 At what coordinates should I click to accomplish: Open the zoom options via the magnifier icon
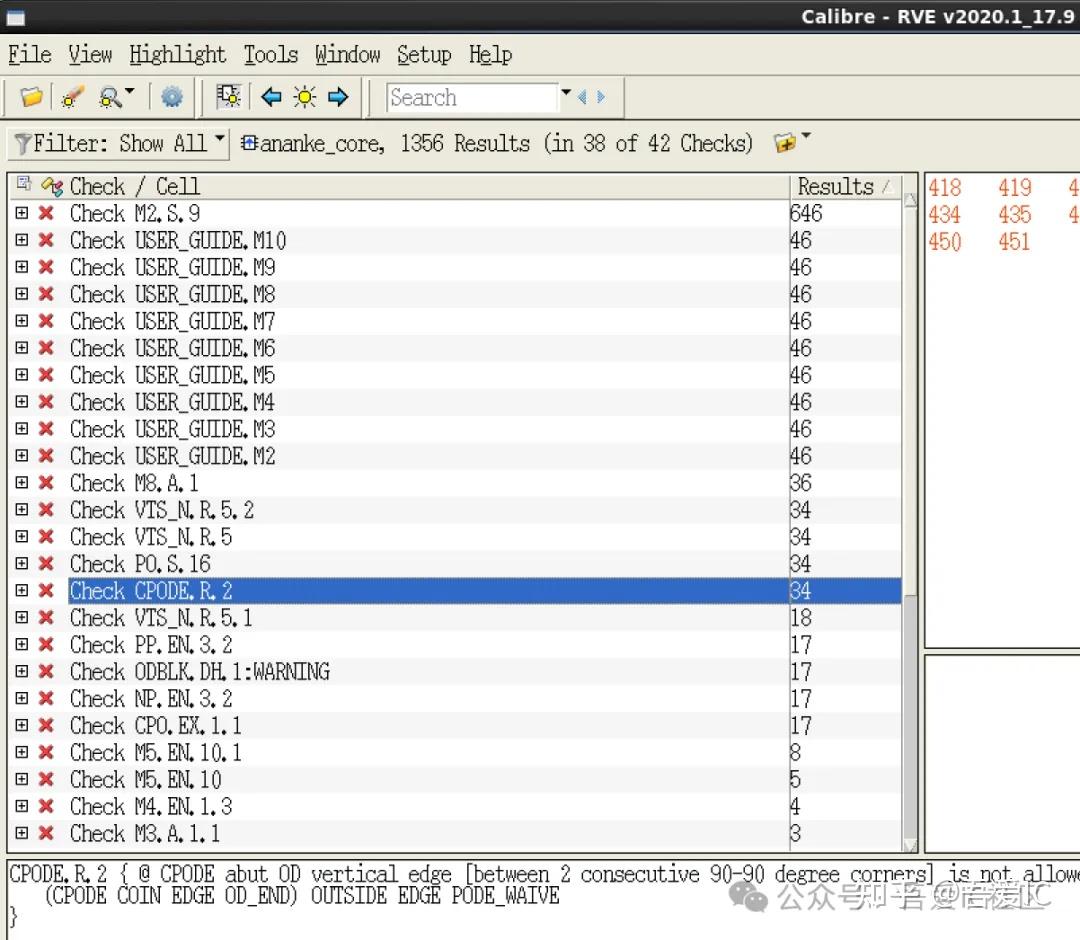pos(108,96)
